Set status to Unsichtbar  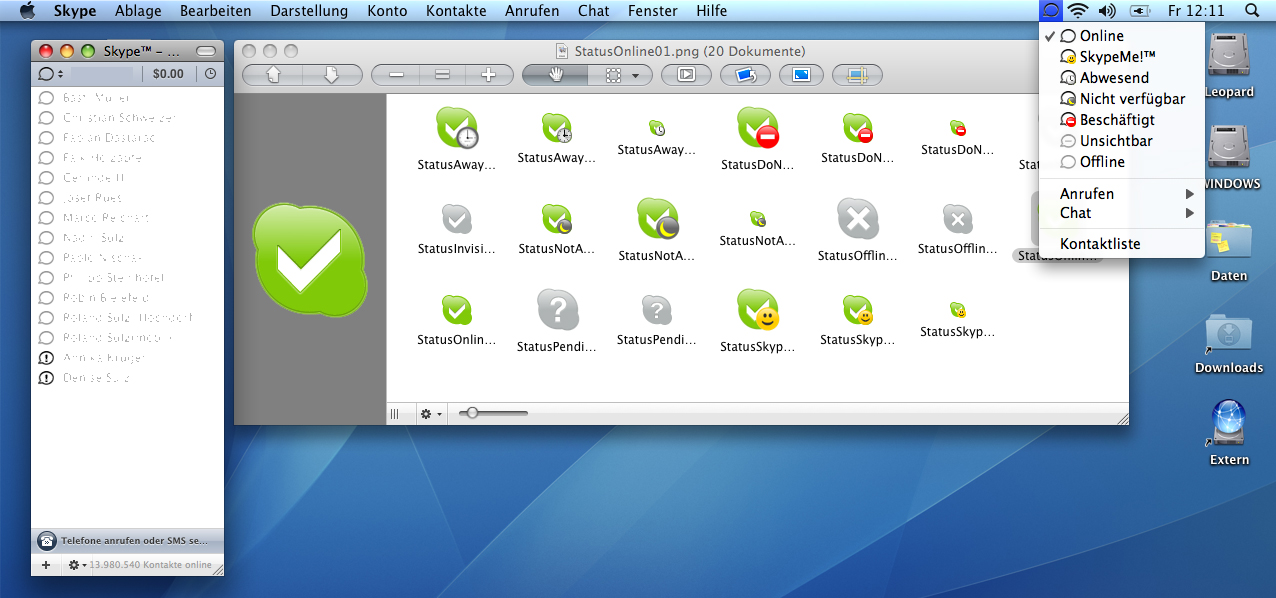pos(1121,141)
